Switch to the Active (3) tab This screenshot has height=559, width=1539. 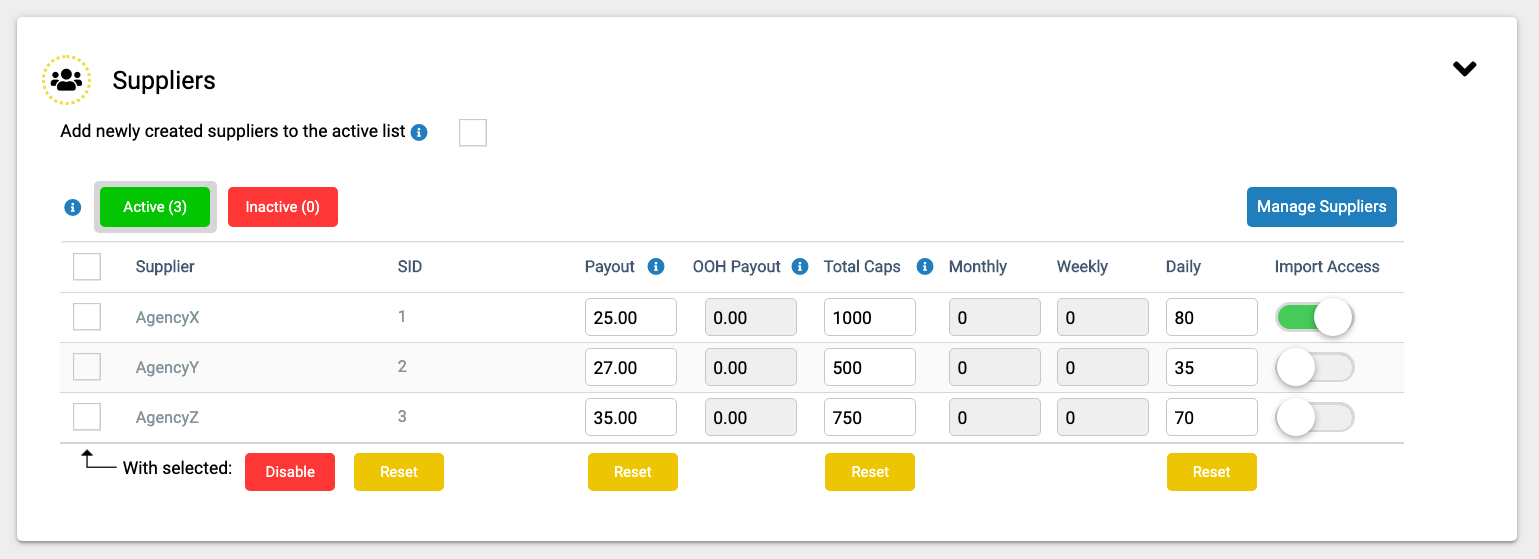pyautogui.click(x=155, y=207)
